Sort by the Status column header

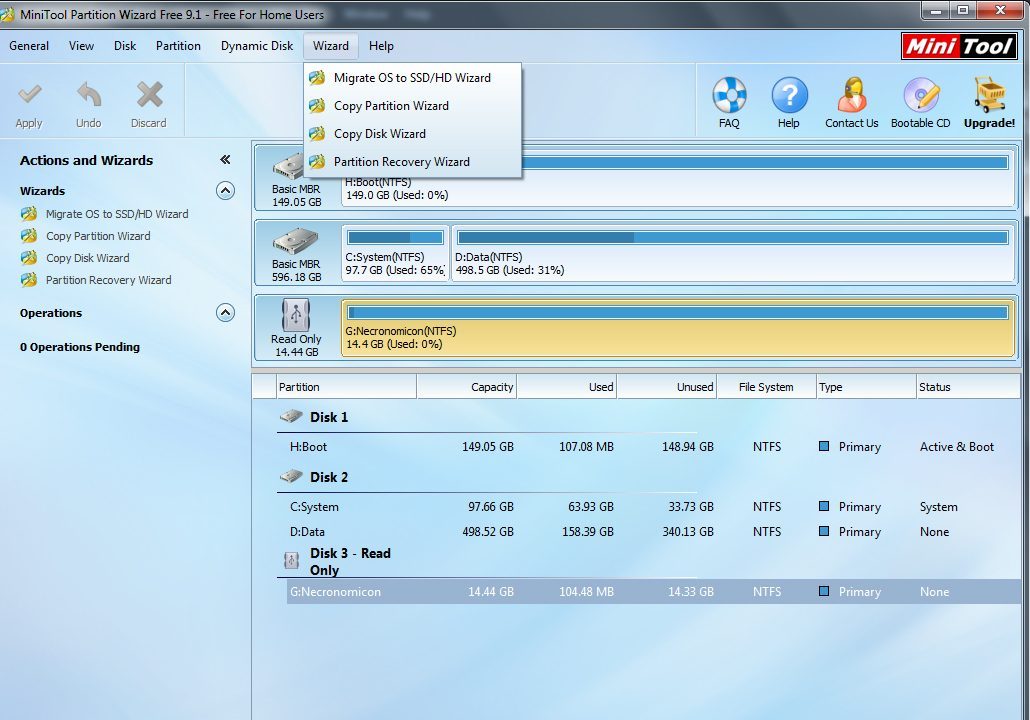968,387
